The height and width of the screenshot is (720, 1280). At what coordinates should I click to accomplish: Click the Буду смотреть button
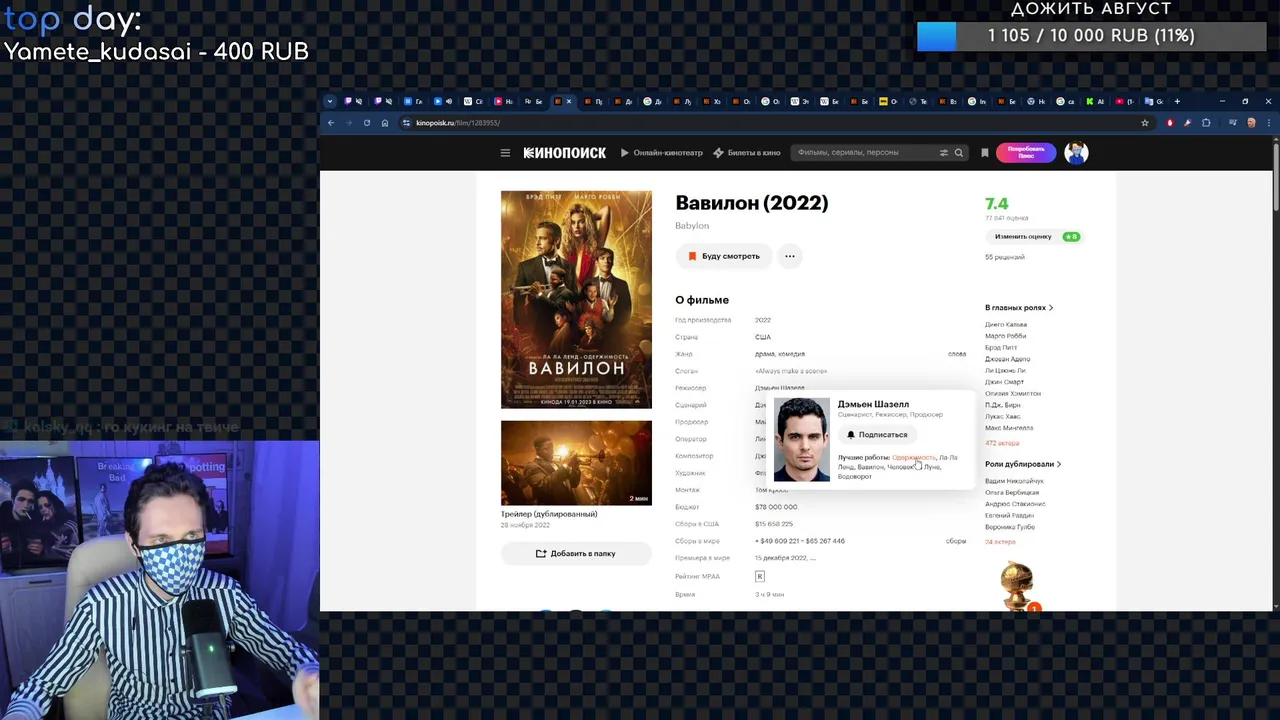724,256
